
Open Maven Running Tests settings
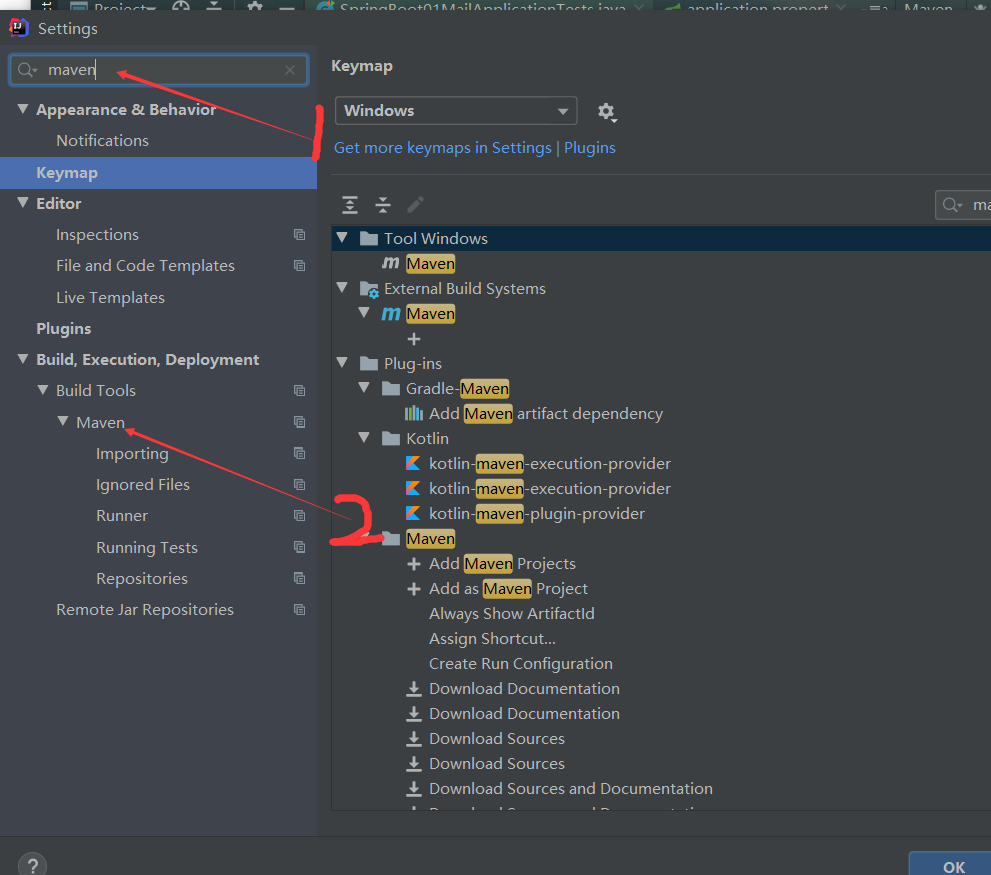click(x=147, y=547)
